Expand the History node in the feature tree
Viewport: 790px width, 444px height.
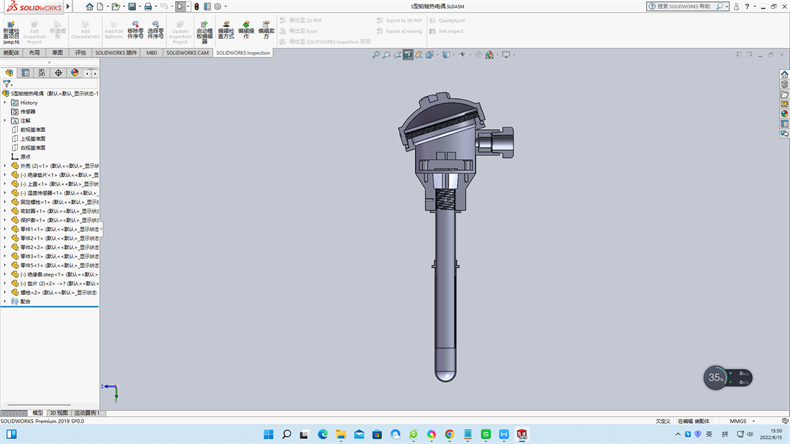[x=5, y=102]
